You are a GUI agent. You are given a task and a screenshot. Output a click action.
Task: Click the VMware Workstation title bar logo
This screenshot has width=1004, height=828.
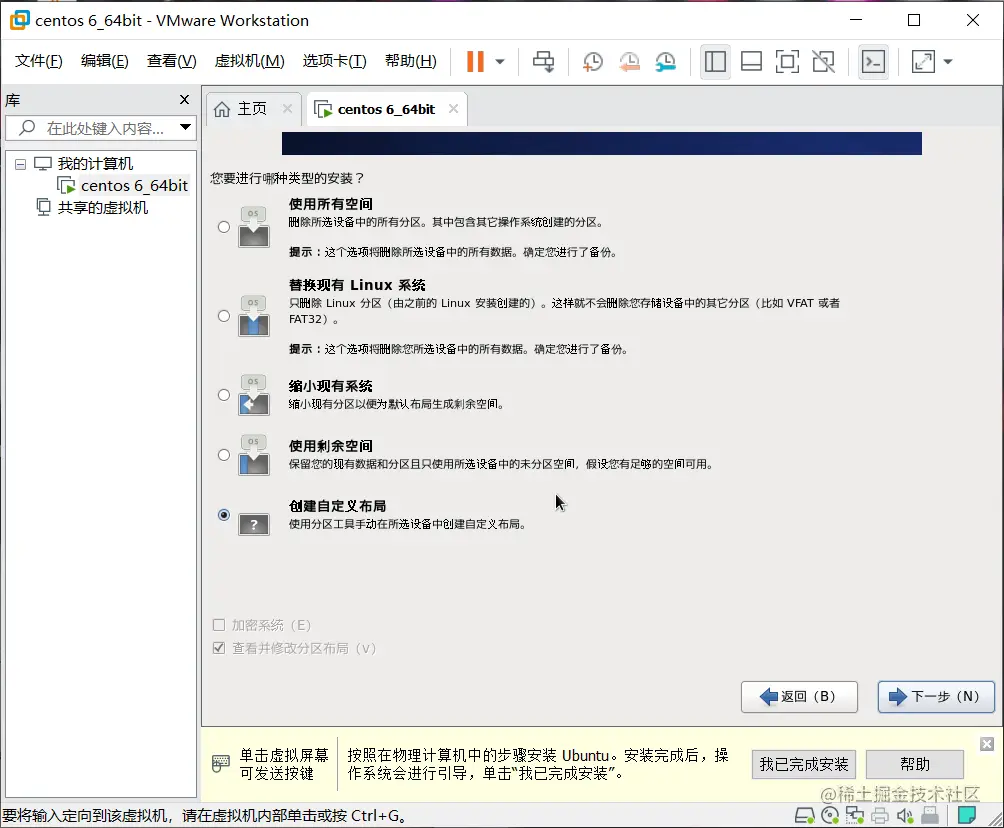pyautogui.click(x=19, y=20)
